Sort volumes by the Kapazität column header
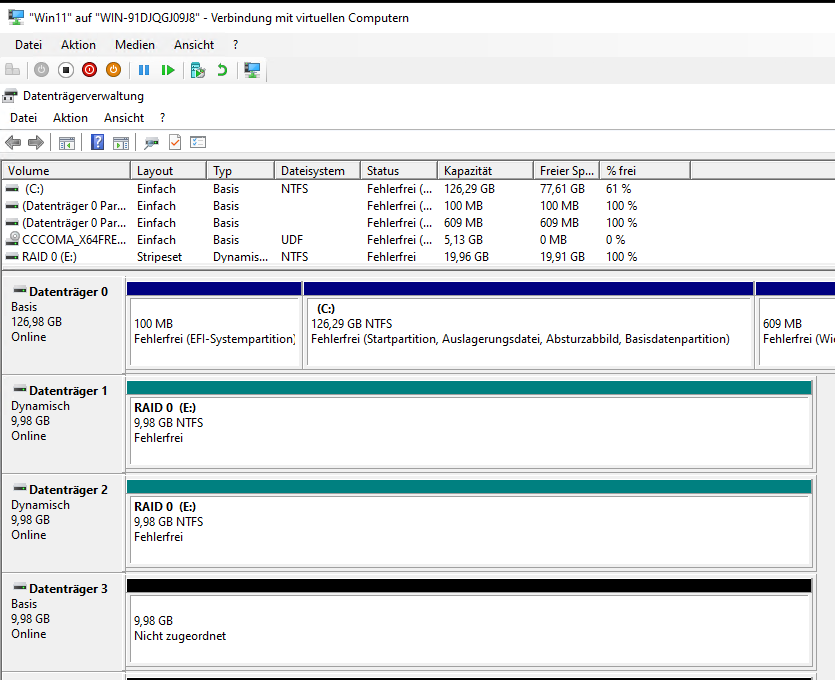 point(468,171)
